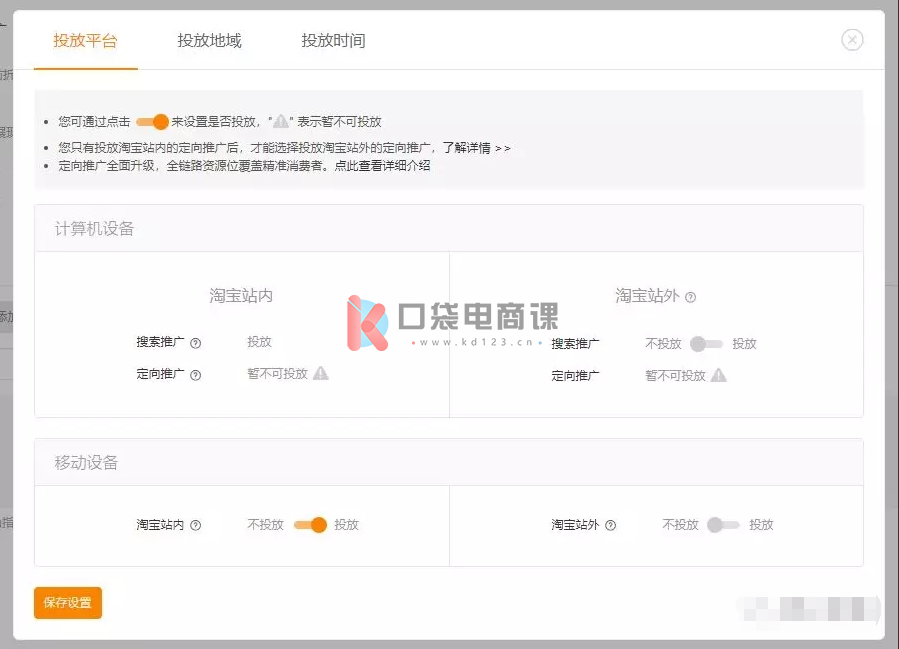Toggle the mobile 淘宝站内 switch
The image size is (899, 649).
click(x=310, y=525)
